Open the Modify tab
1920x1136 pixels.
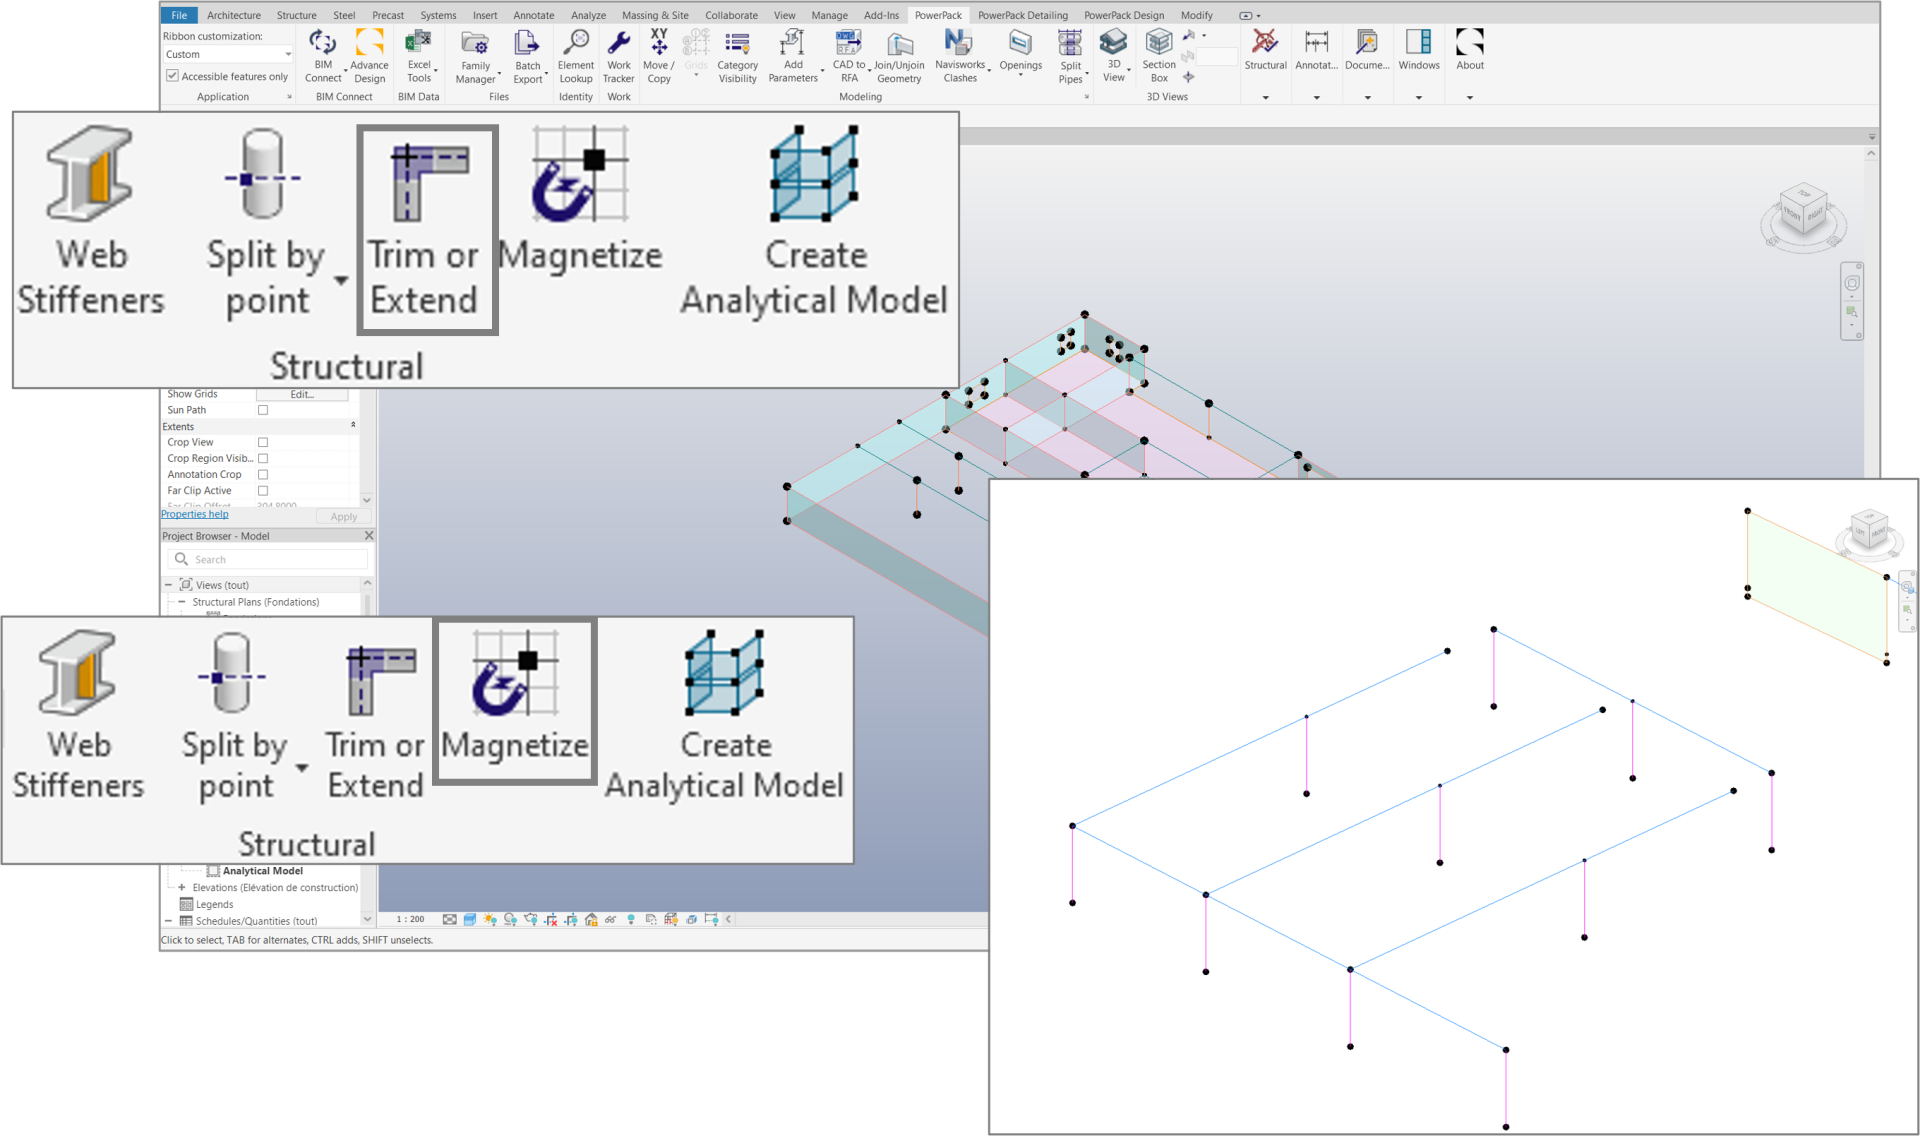pyautogui.click(x=1196, y=15)
